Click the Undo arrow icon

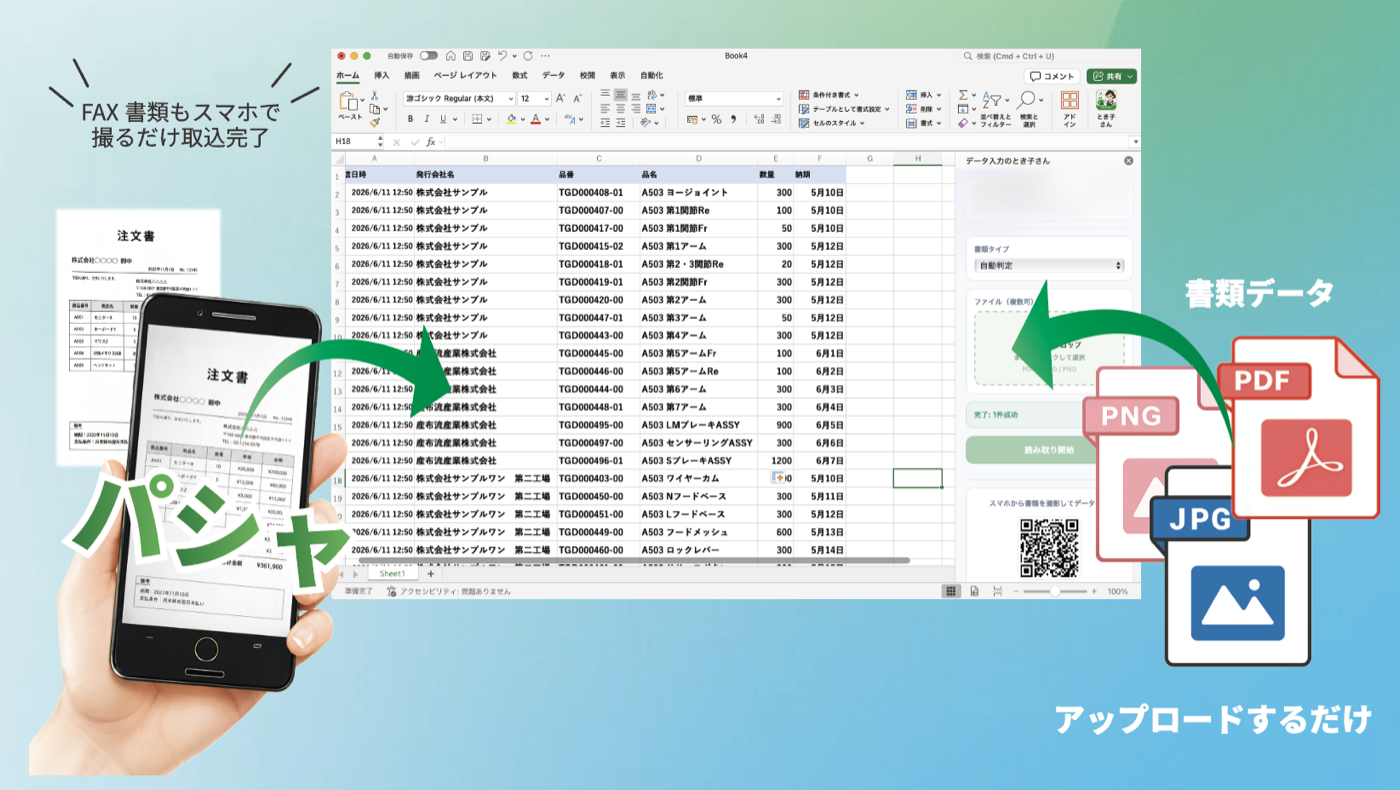[502, 56]
